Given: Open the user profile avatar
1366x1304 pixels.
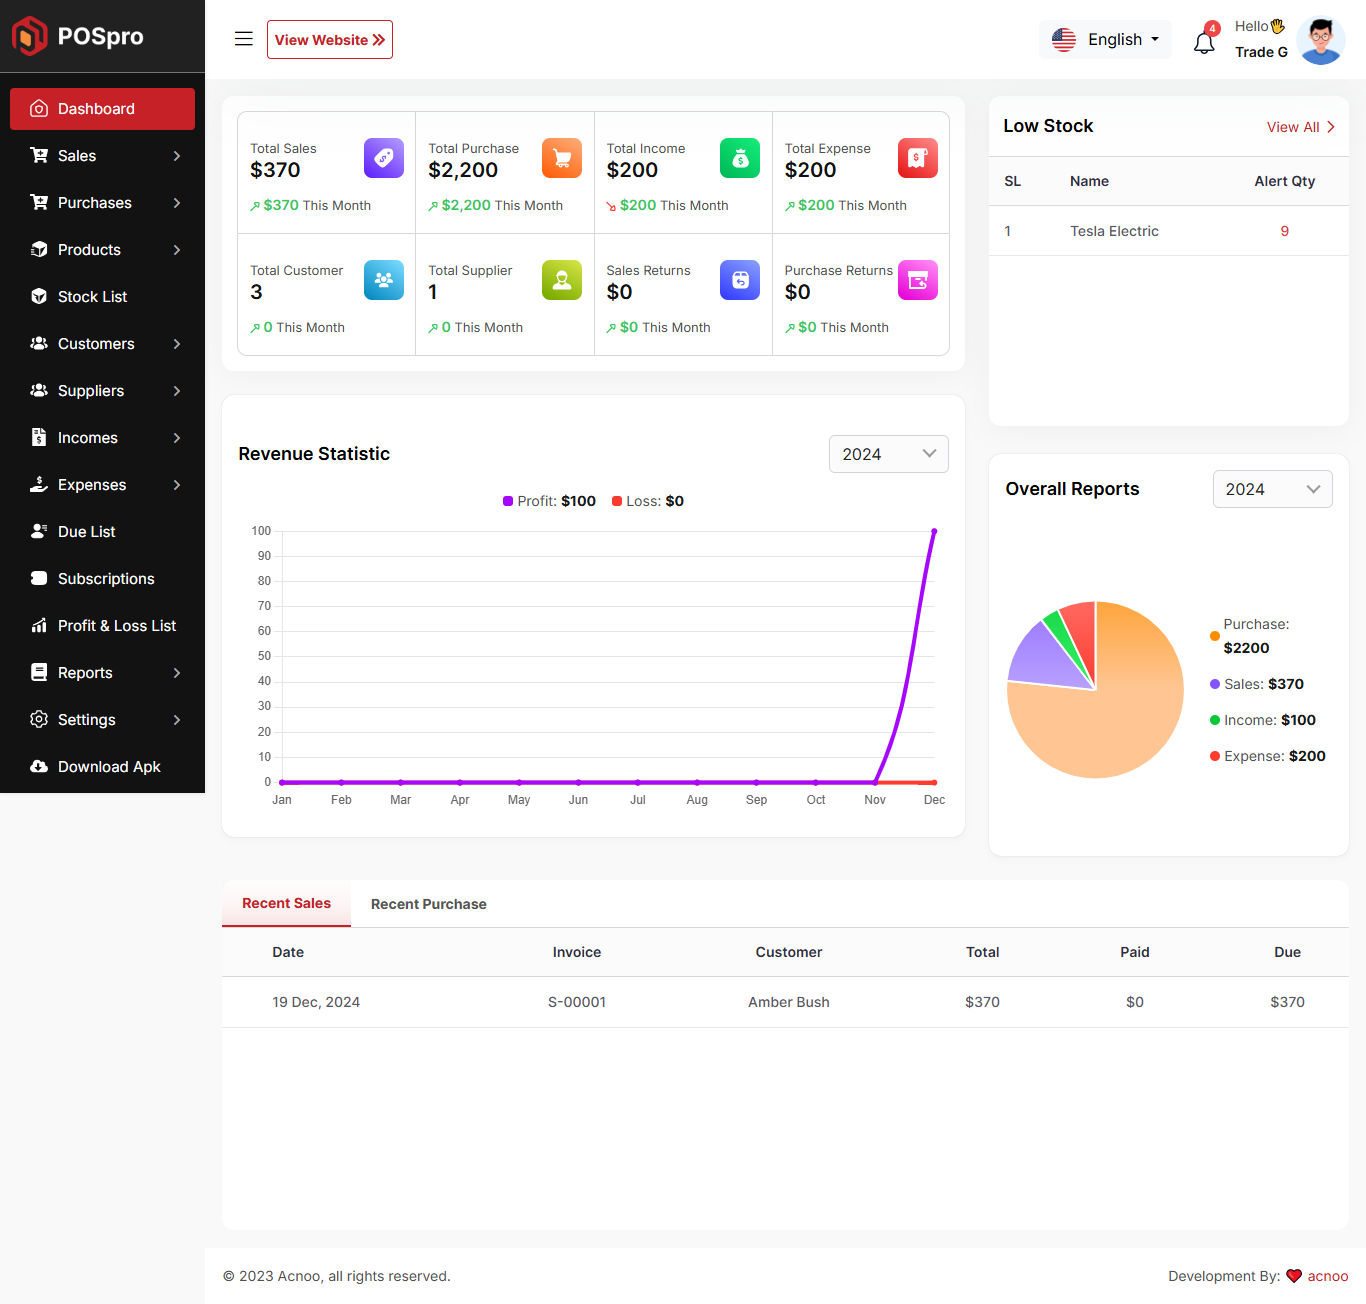Looking at the screenshot, I should click(1320, 40).
